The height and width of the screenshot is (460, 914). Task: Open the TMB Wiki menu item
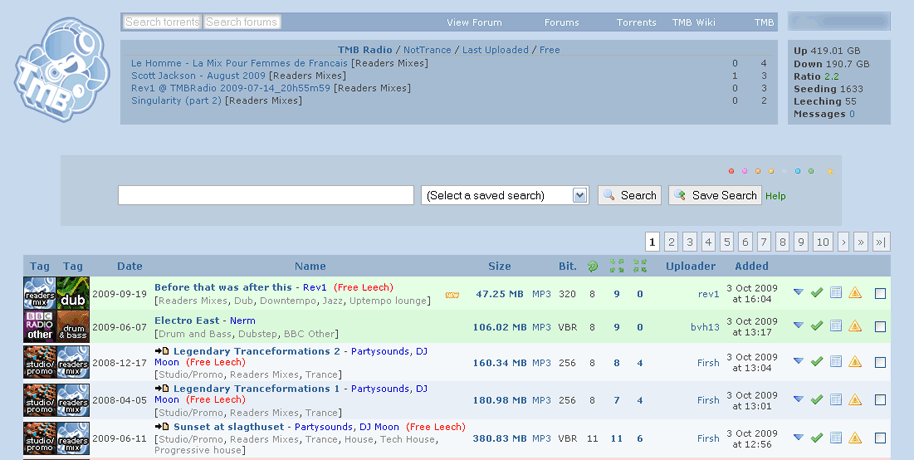pyautogui.click(x=694, y=22)
